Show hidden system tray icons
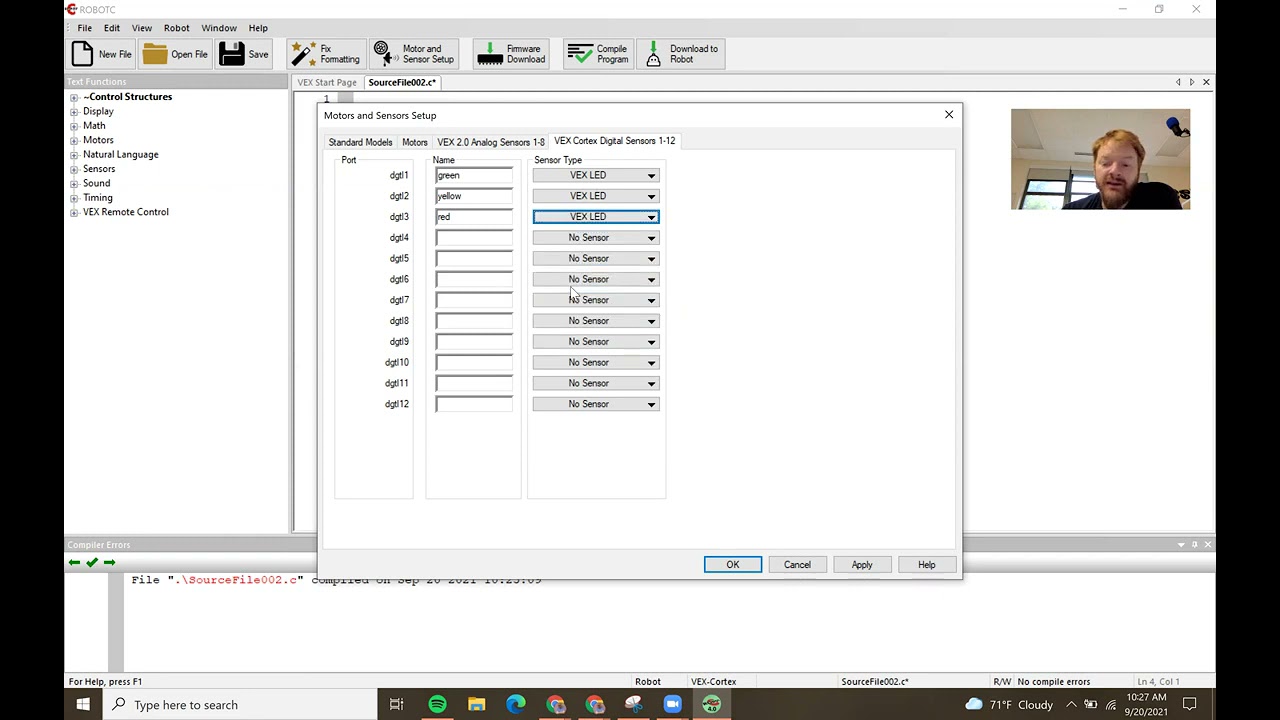 (x=1072, y=705)
